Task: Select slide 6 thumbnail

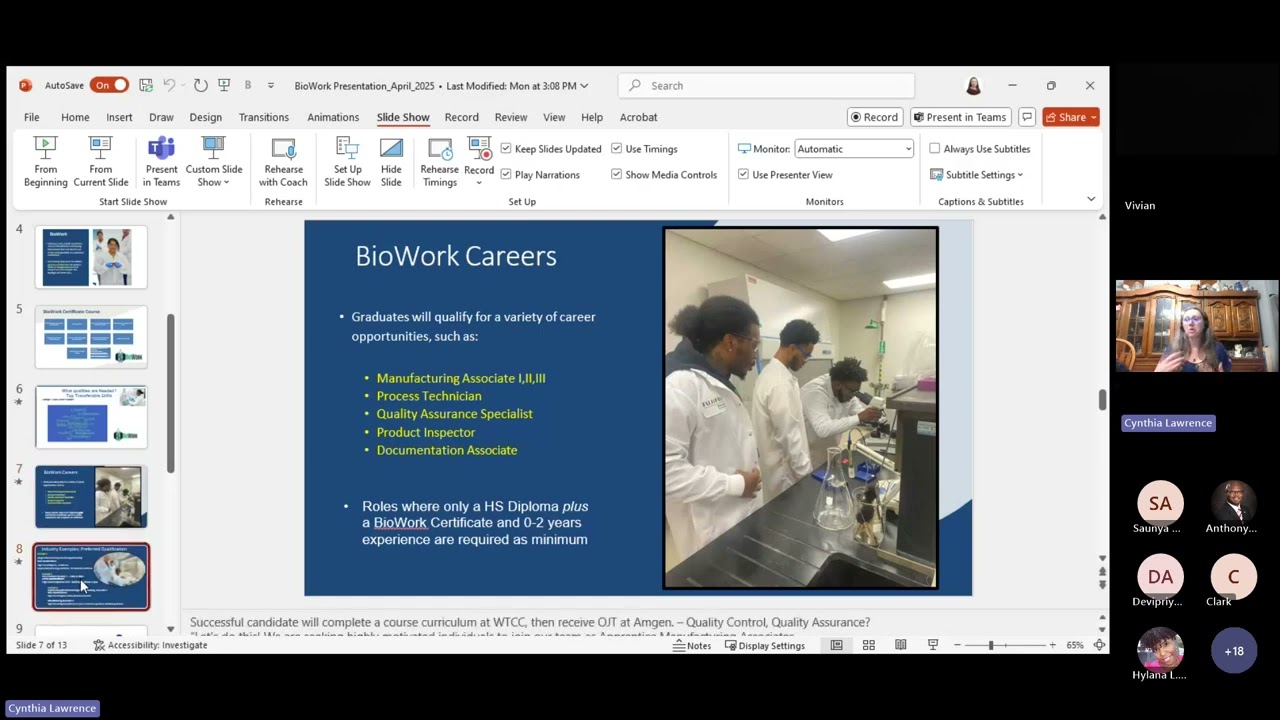Action: (x=91, y=417)
